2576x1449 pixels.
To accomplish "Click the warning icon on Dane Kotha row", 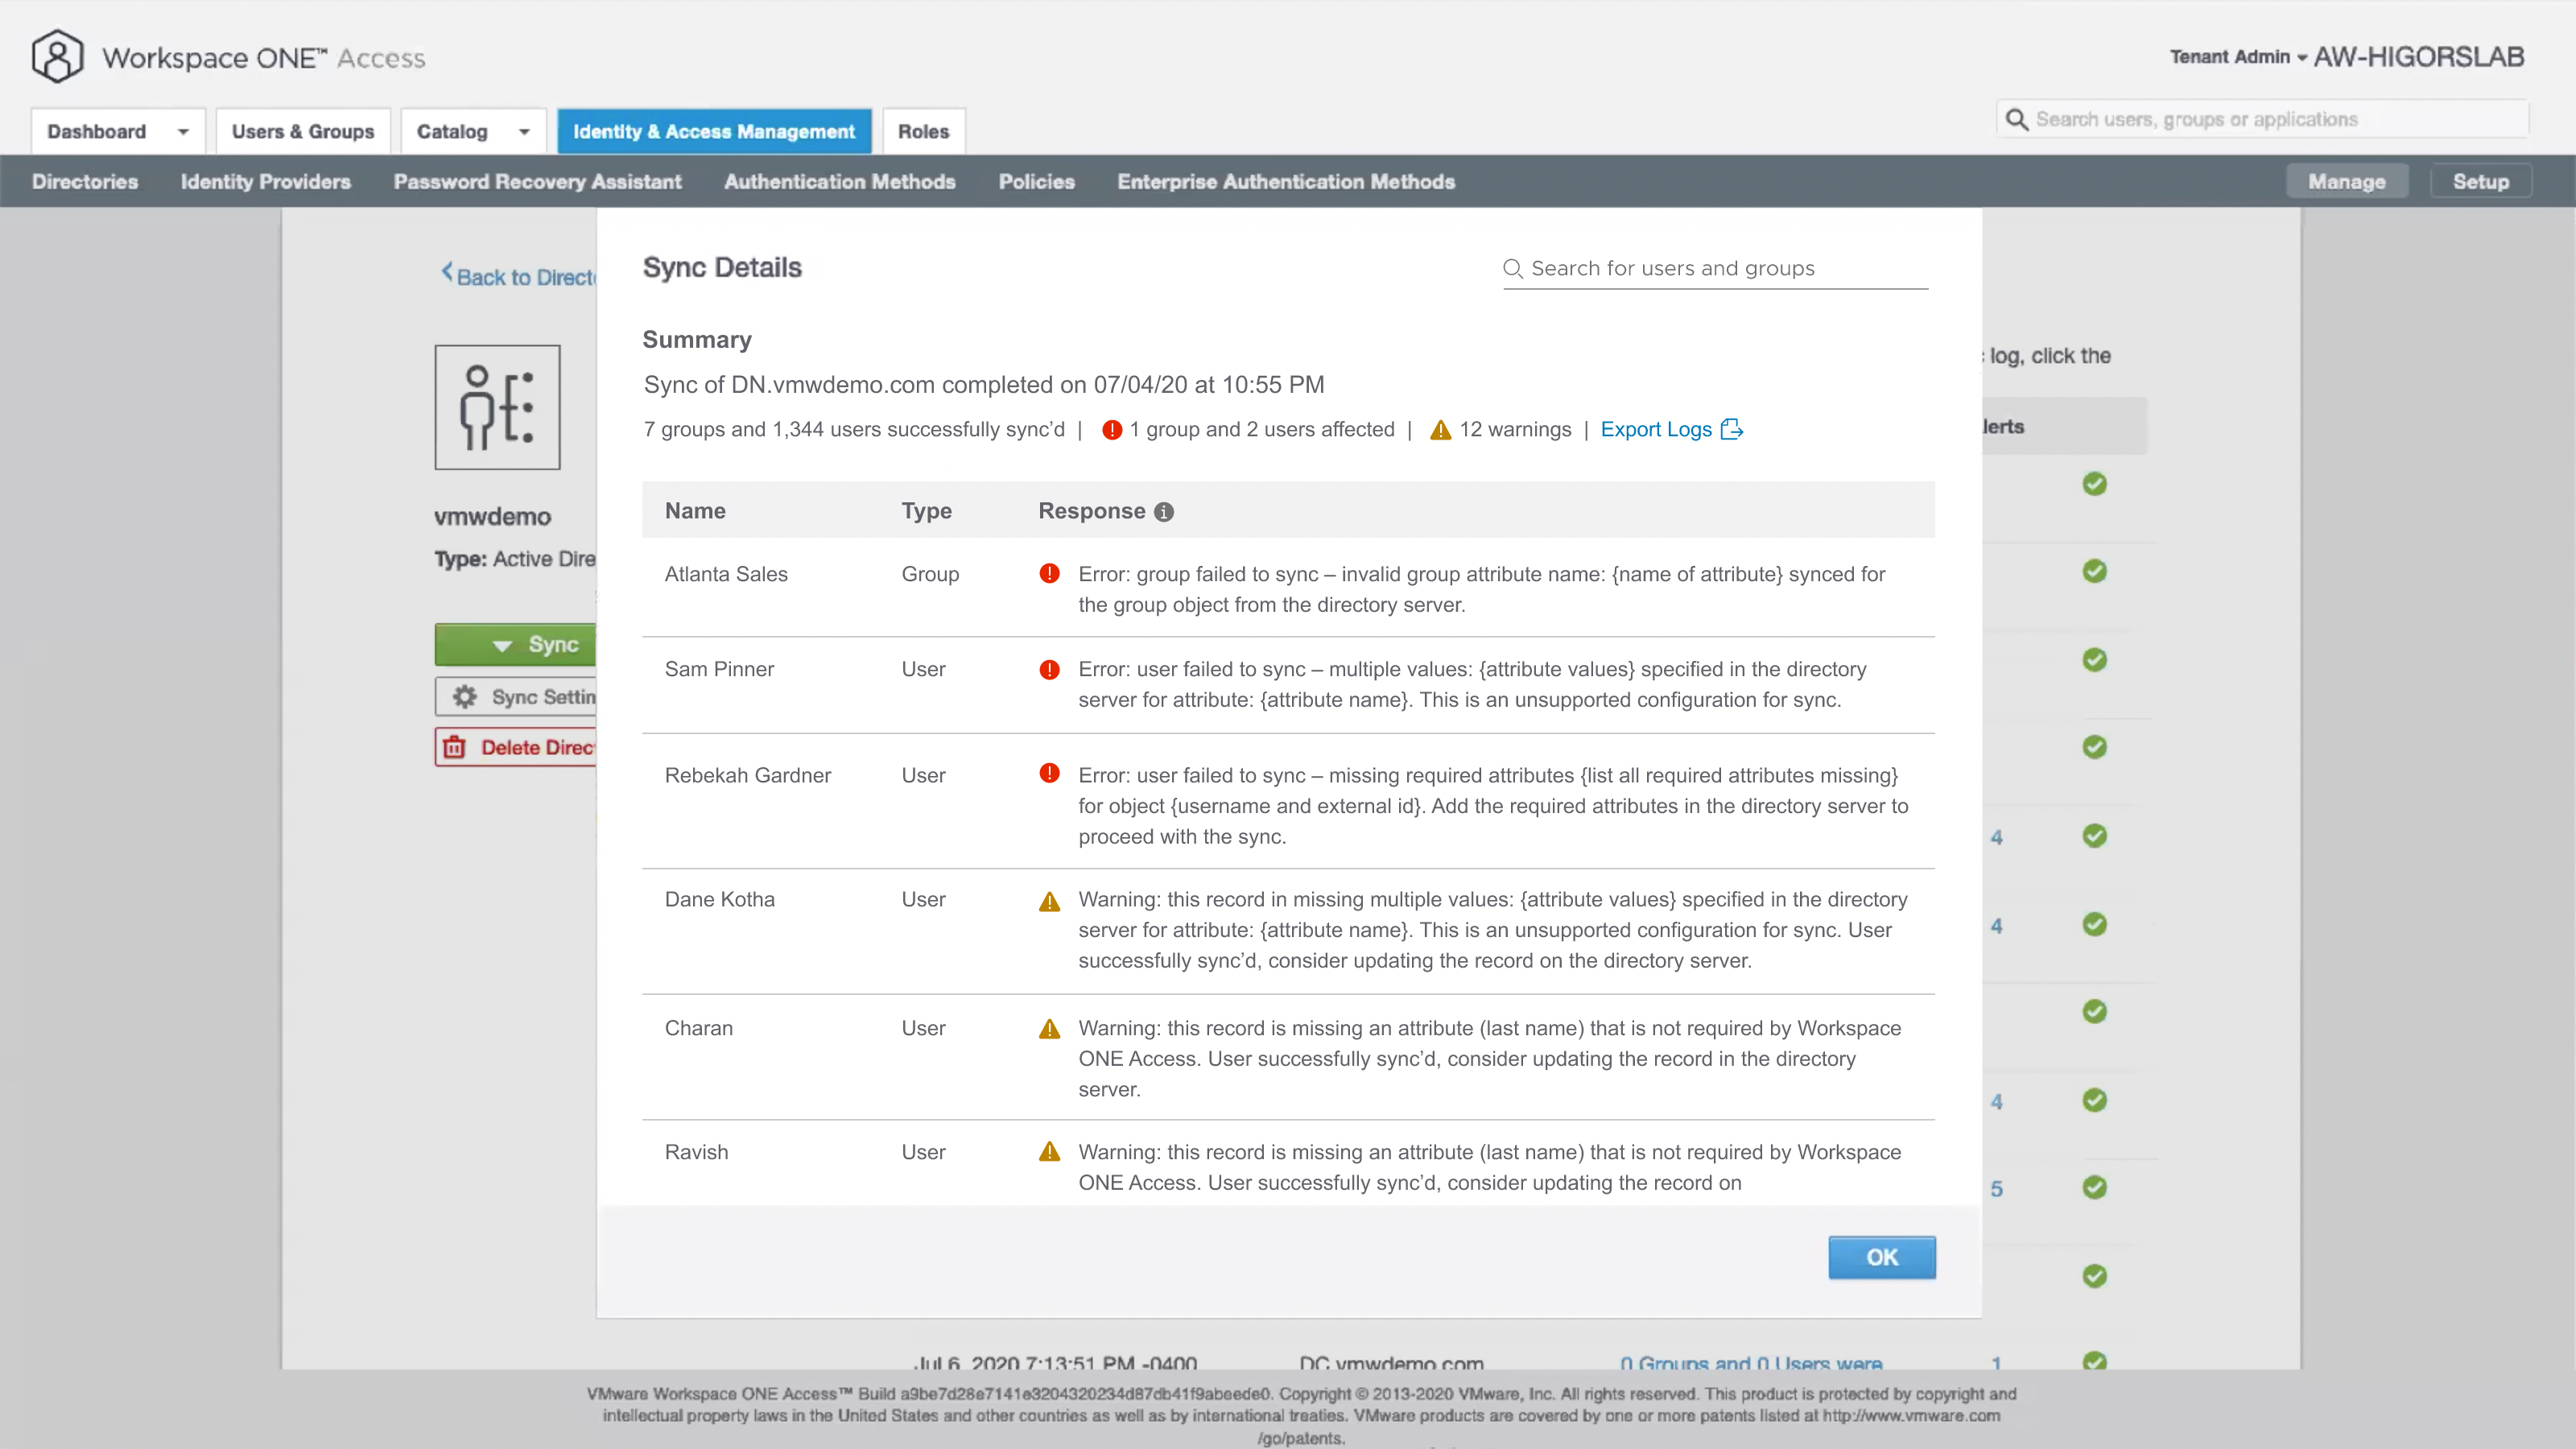I will coord(1049,902).
